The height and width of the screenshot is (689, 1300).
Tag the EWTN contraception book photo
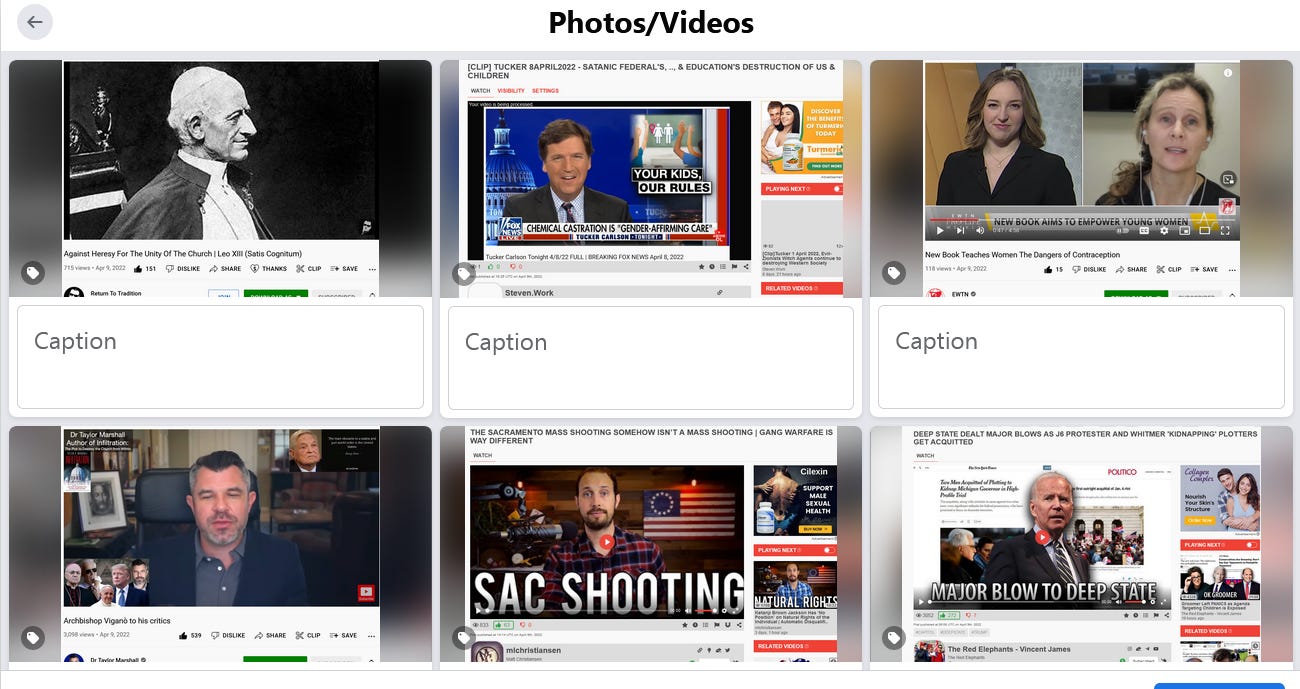pos(894,272)
